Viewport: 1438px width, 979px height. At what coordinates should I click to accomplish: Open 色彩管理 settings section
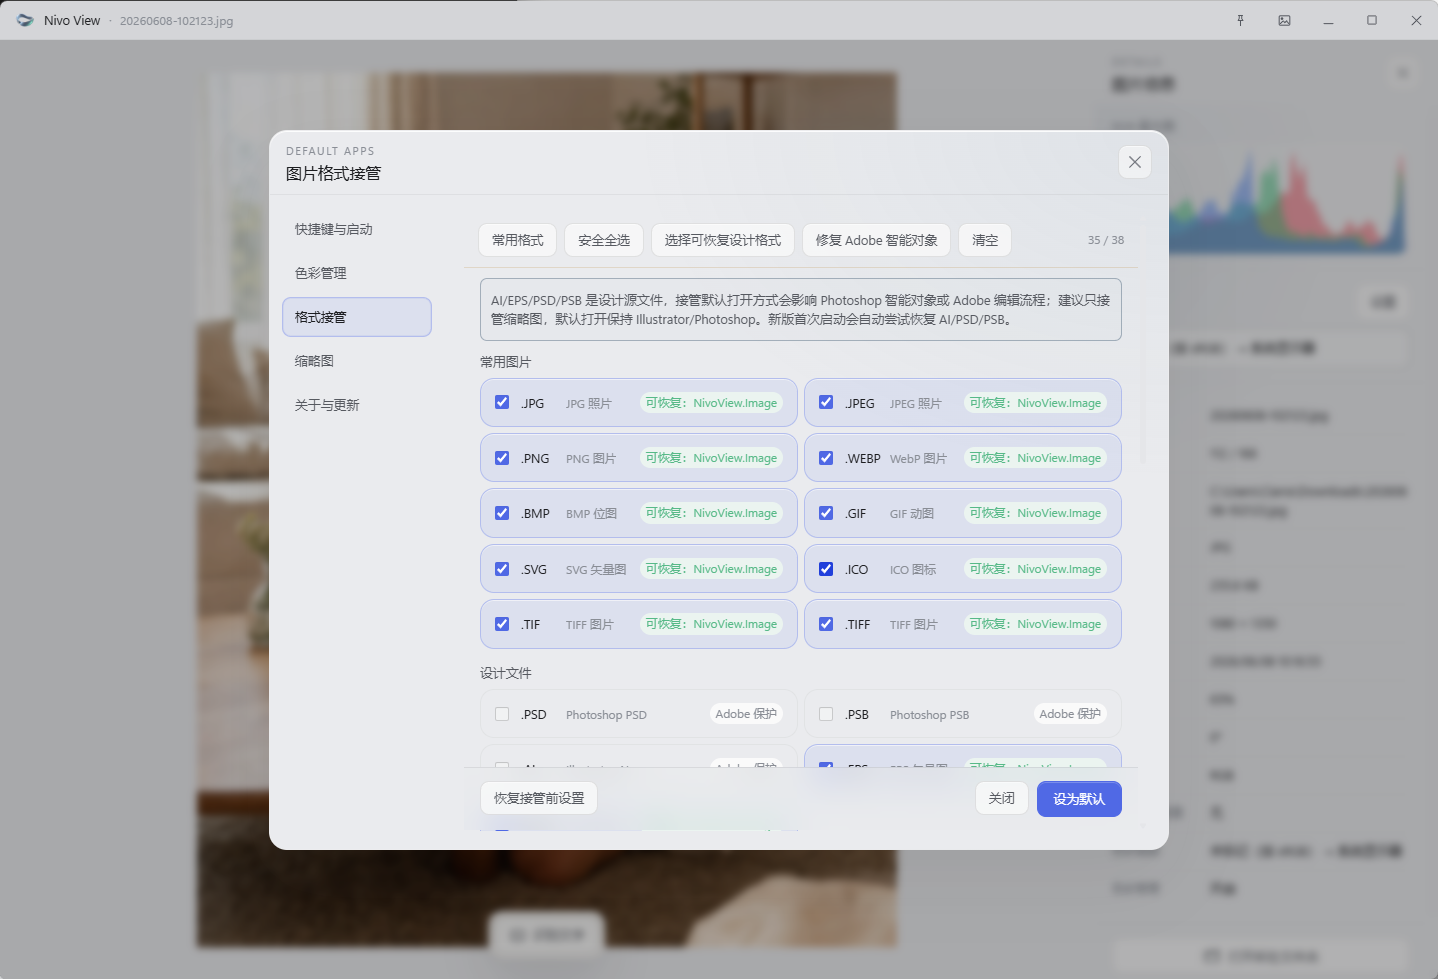click(x=357, y=273)
